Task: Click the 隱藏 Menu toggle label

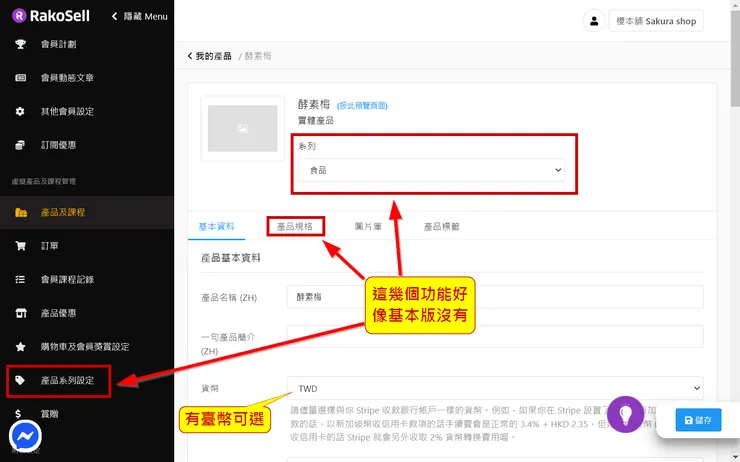Action: pos(145,17)
